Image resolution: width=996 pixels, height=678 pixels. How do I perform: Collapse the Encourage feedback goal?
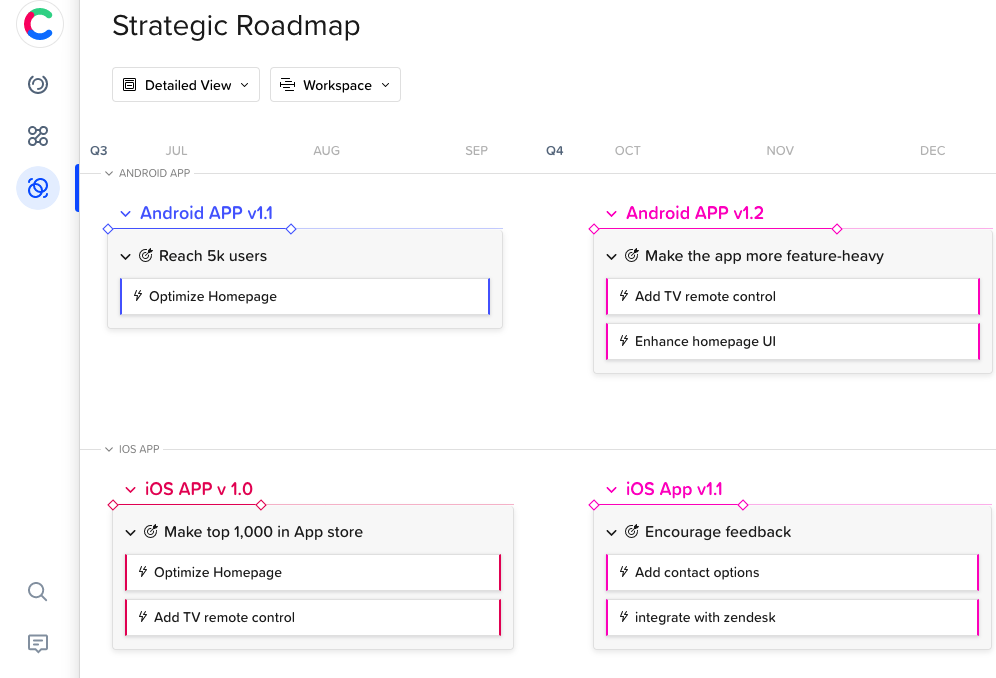(612, 532)
